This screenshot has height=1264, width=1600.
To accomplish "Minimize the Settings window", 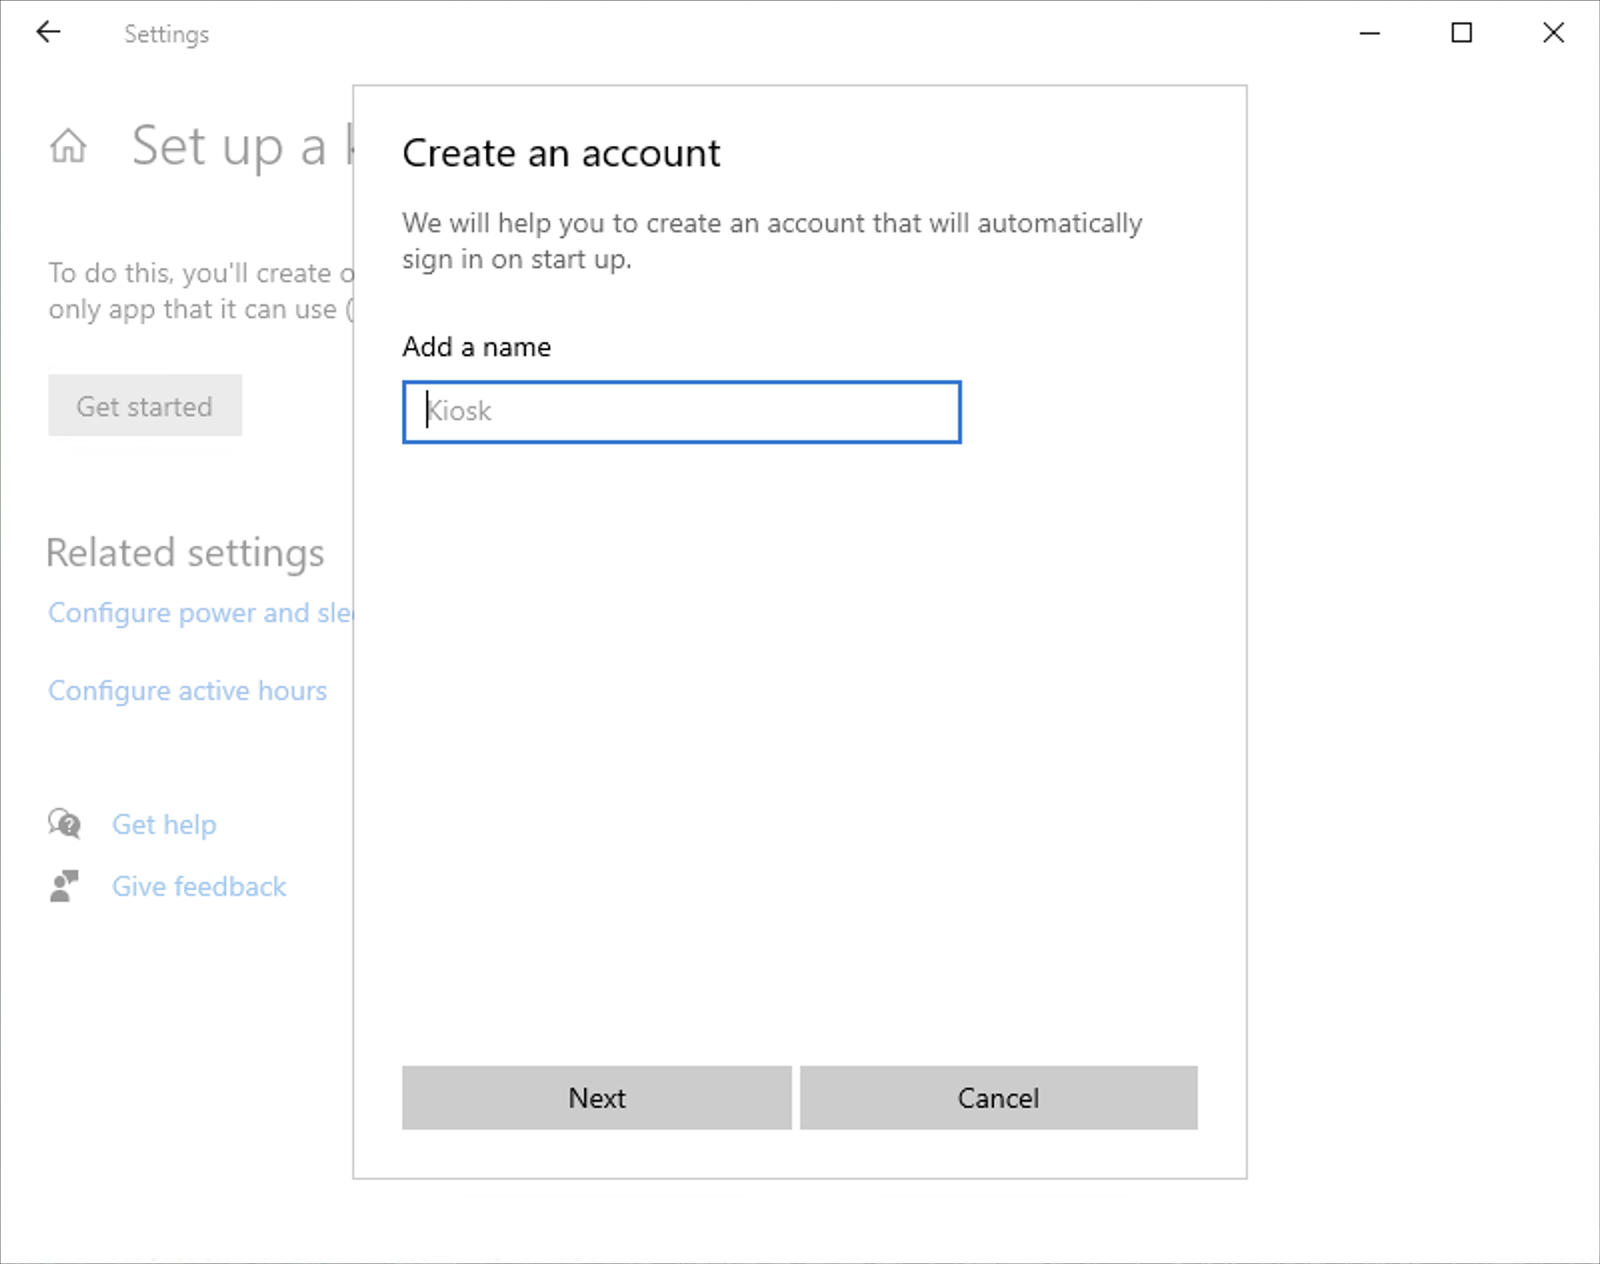I will click(x=1370, y=33).
